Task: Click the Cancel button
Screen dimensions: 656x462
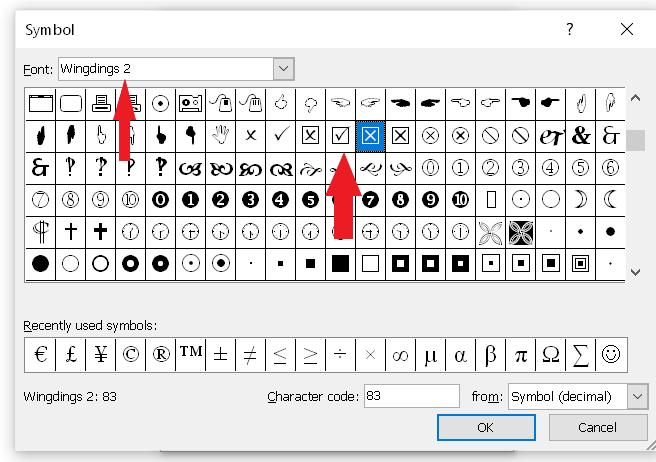Action: (597, 427)
